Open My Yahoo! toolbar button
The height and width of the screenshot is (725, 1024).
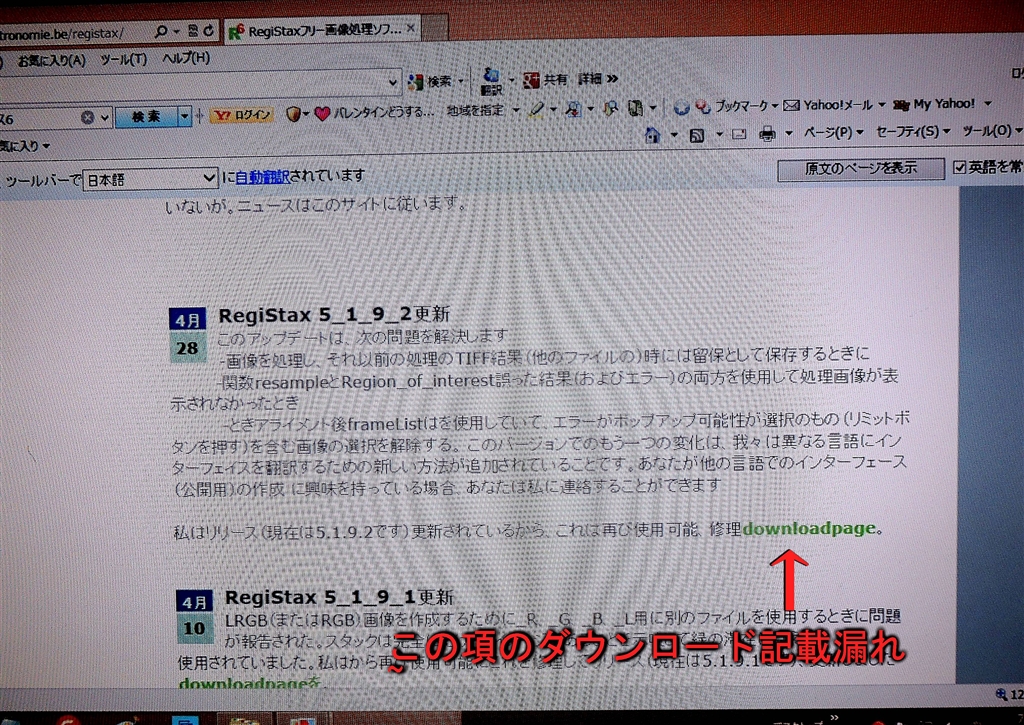(x=934, y=104)
